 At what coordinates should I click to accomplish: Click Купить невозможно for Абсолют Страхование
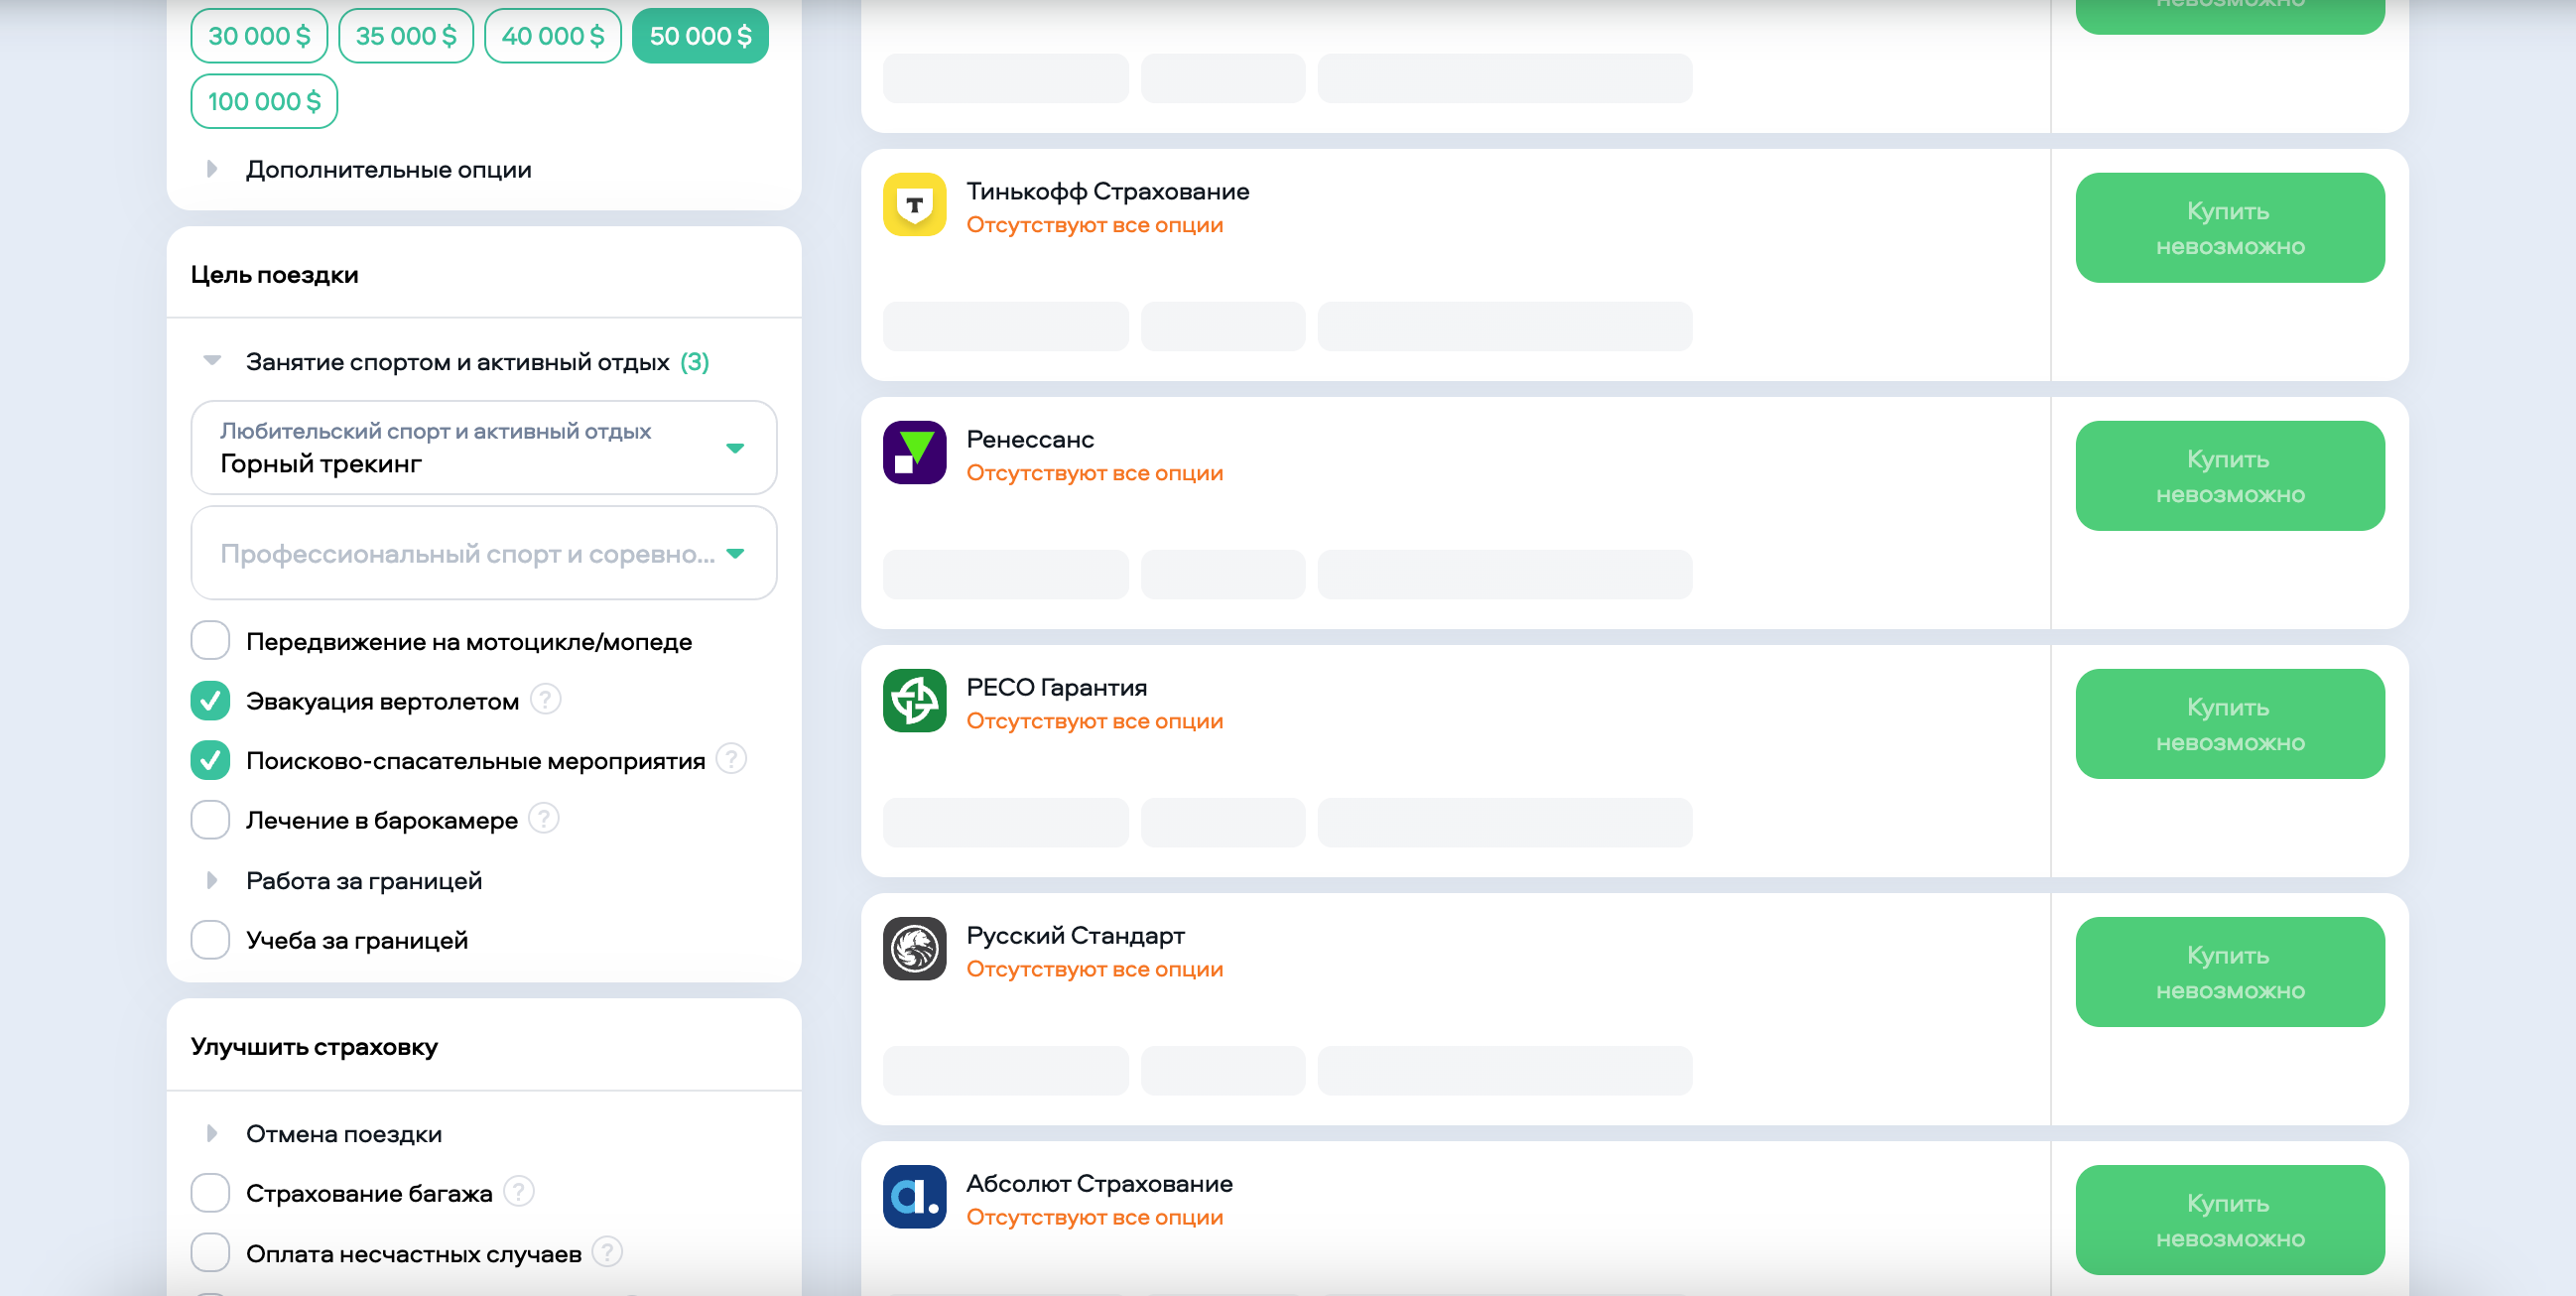click(2230, 1220)
